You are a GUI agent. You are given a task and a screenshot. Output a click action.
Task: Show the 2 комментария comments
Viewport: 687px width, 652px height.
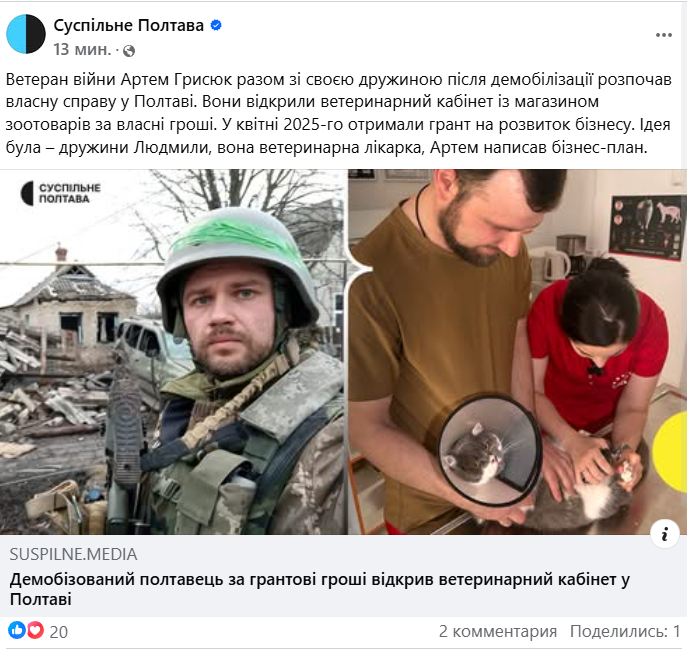coord(498,631)
